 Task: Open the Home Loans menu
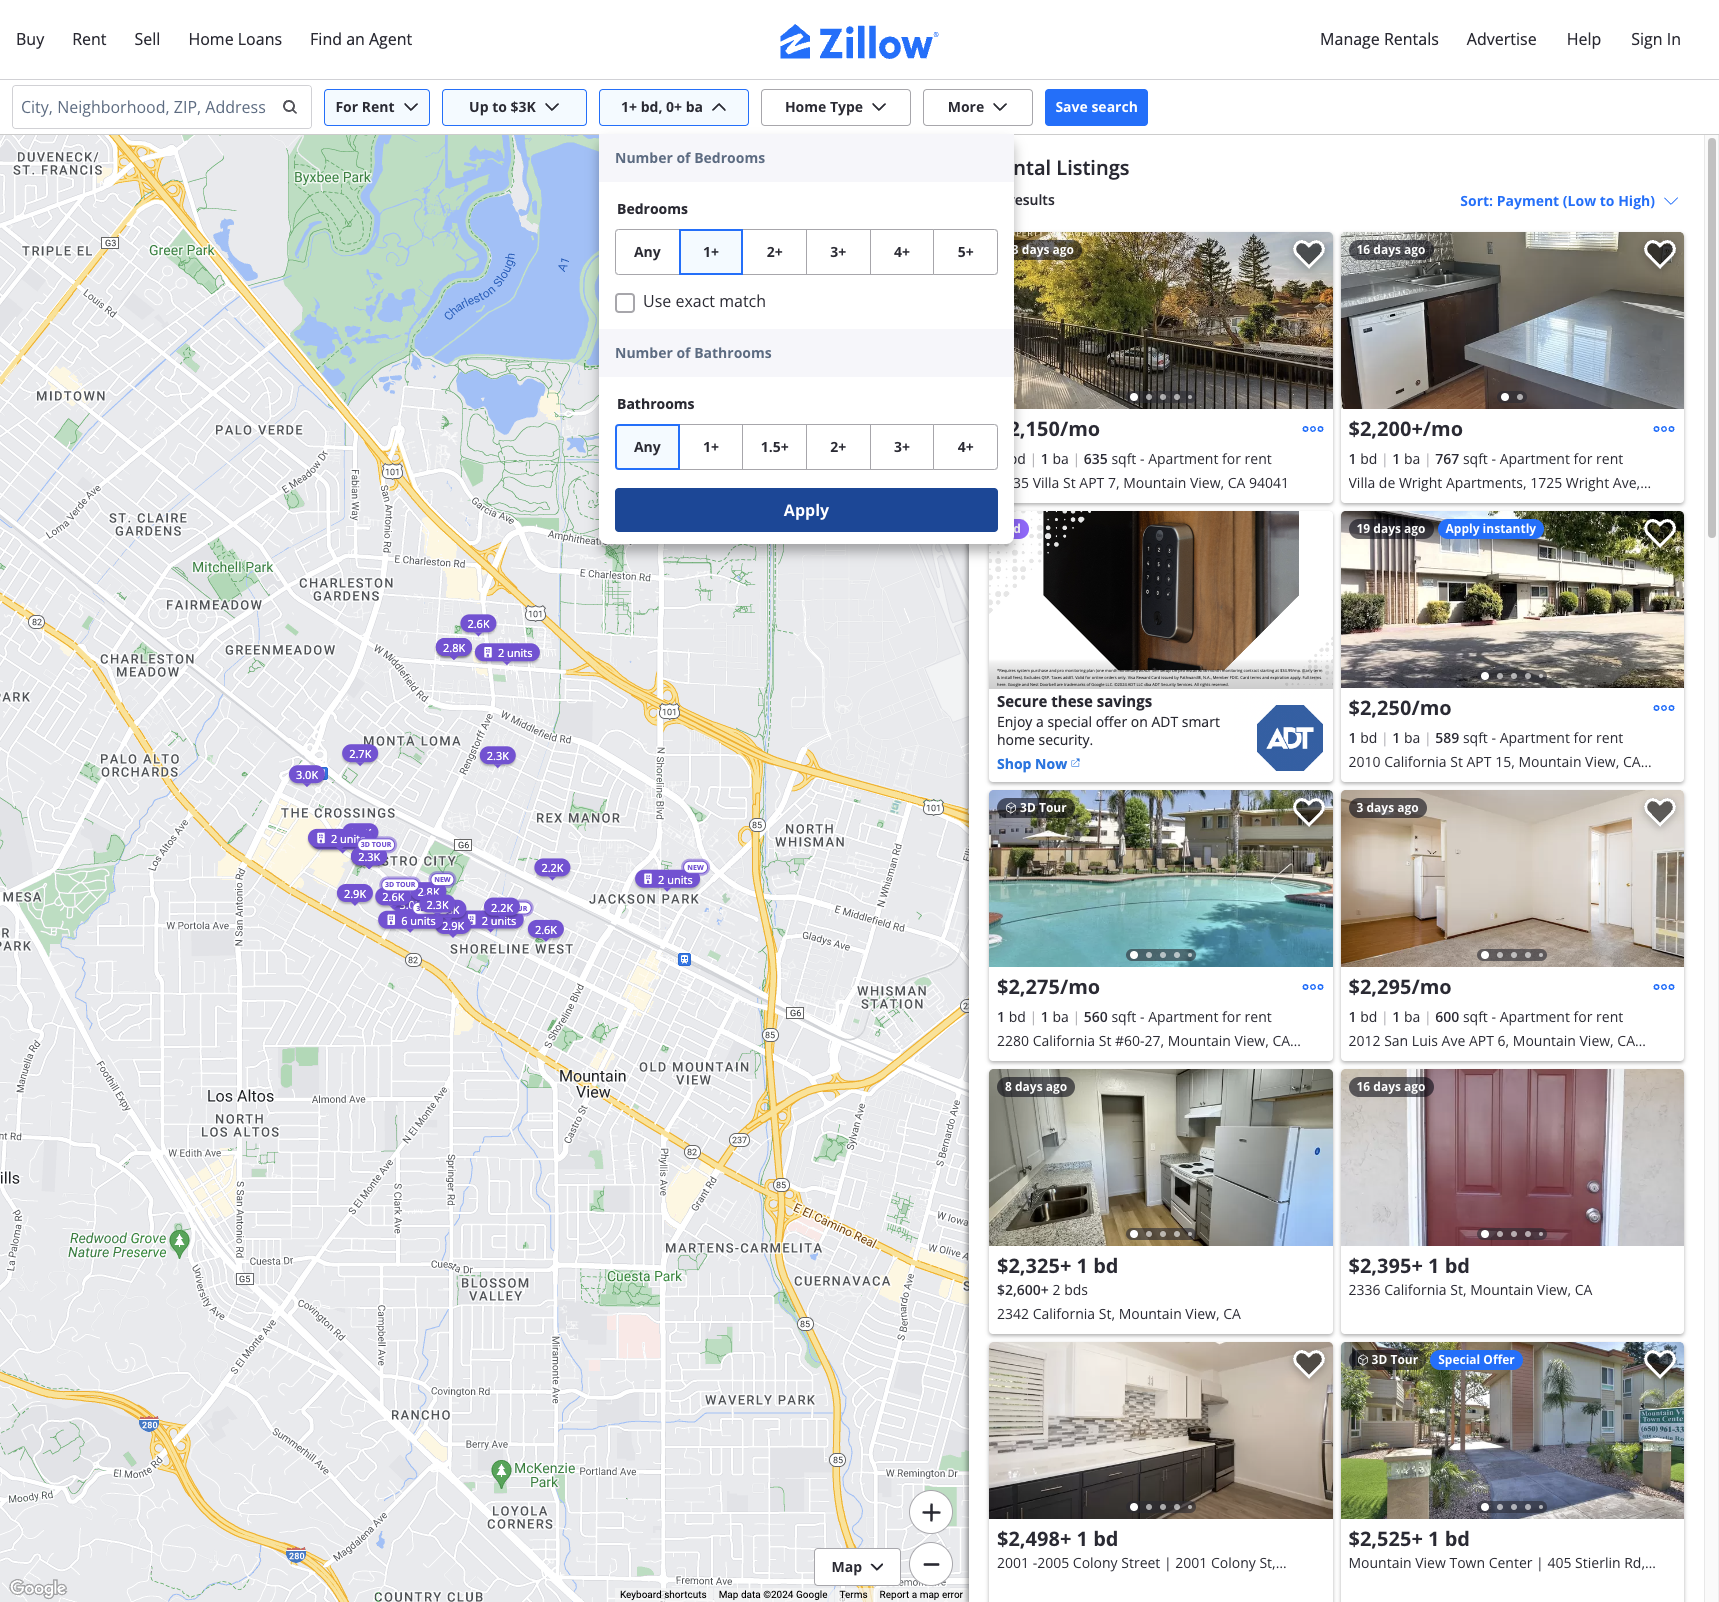click(235, 39)
